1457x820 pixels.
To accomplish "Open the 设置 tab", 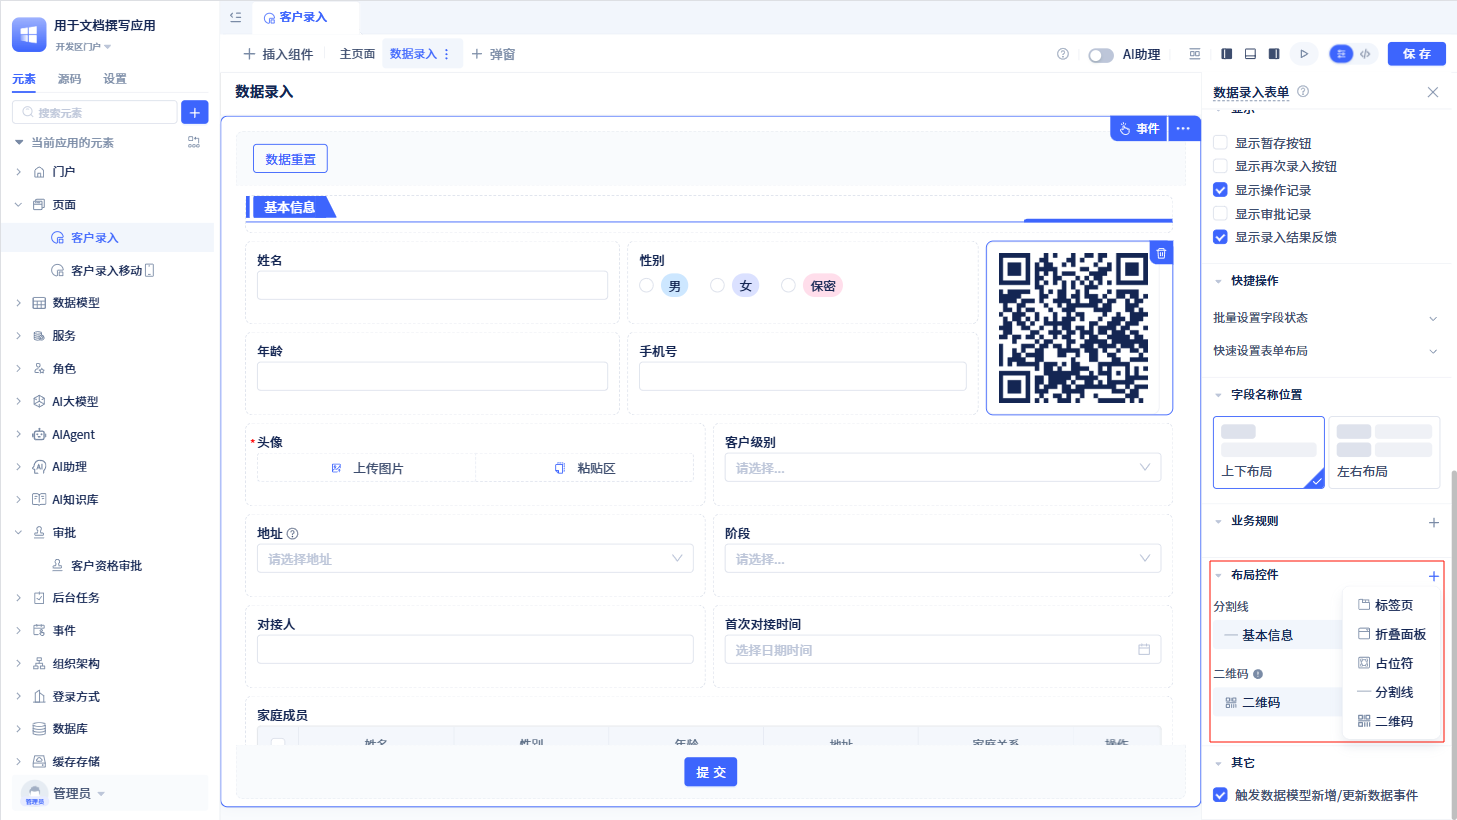I will (115, 79).
